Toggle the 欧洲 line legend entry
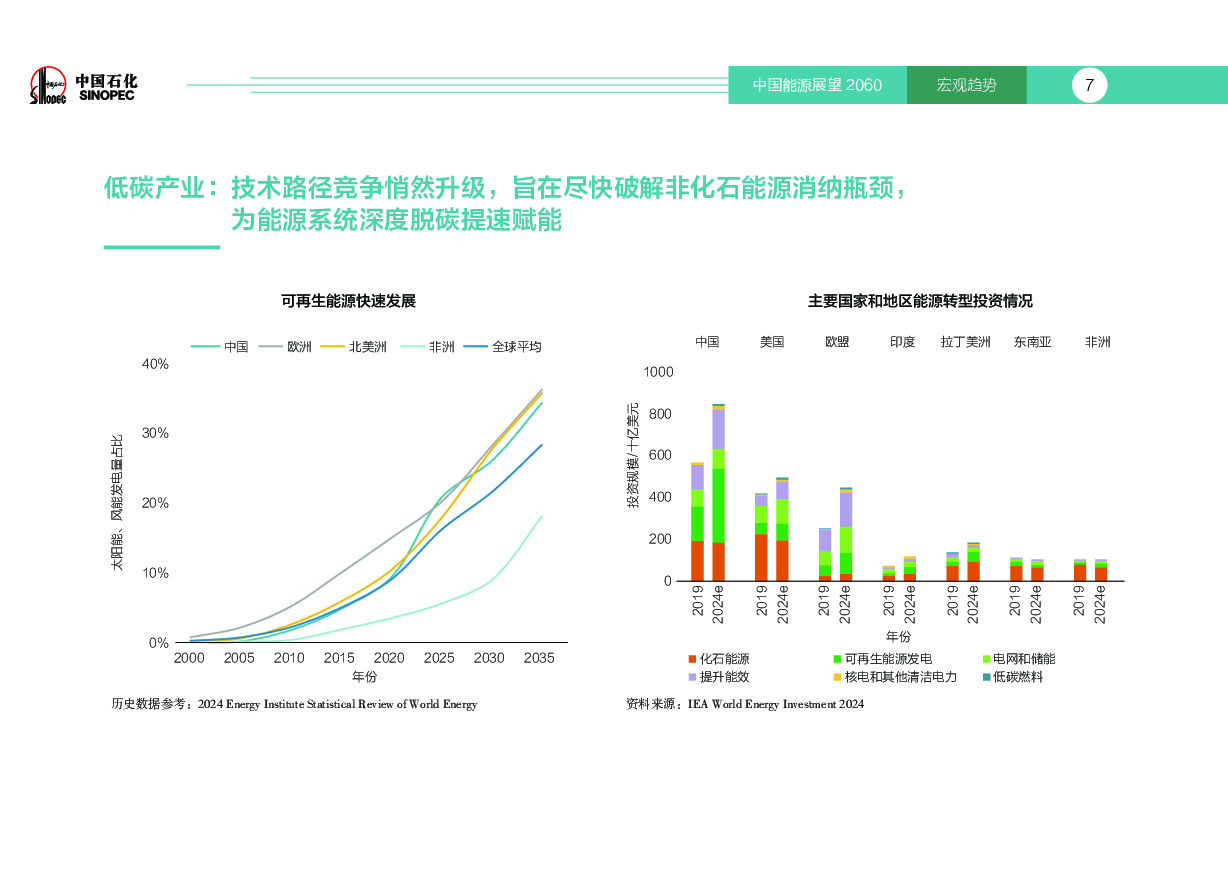This screenshot has height=874, width=1228. pos(286,347)
